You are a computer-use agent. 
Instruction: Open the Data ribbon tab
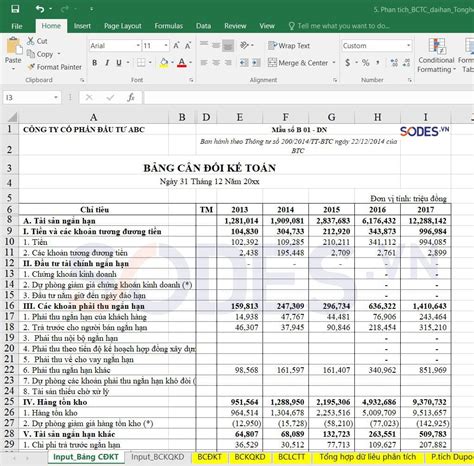pyautogui.click(x=203, y=26)
